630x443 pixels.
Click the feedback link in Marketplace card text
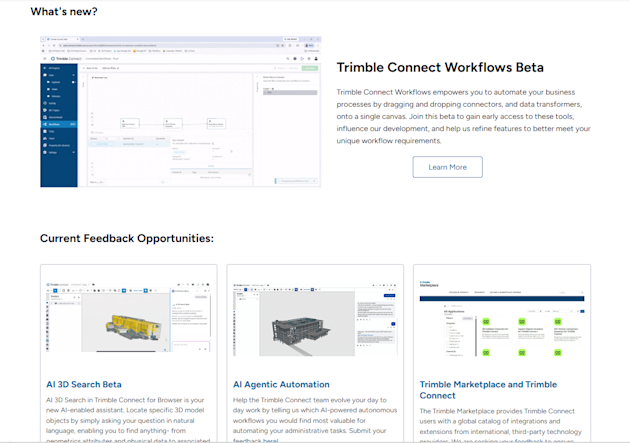[x=529, y=441]
